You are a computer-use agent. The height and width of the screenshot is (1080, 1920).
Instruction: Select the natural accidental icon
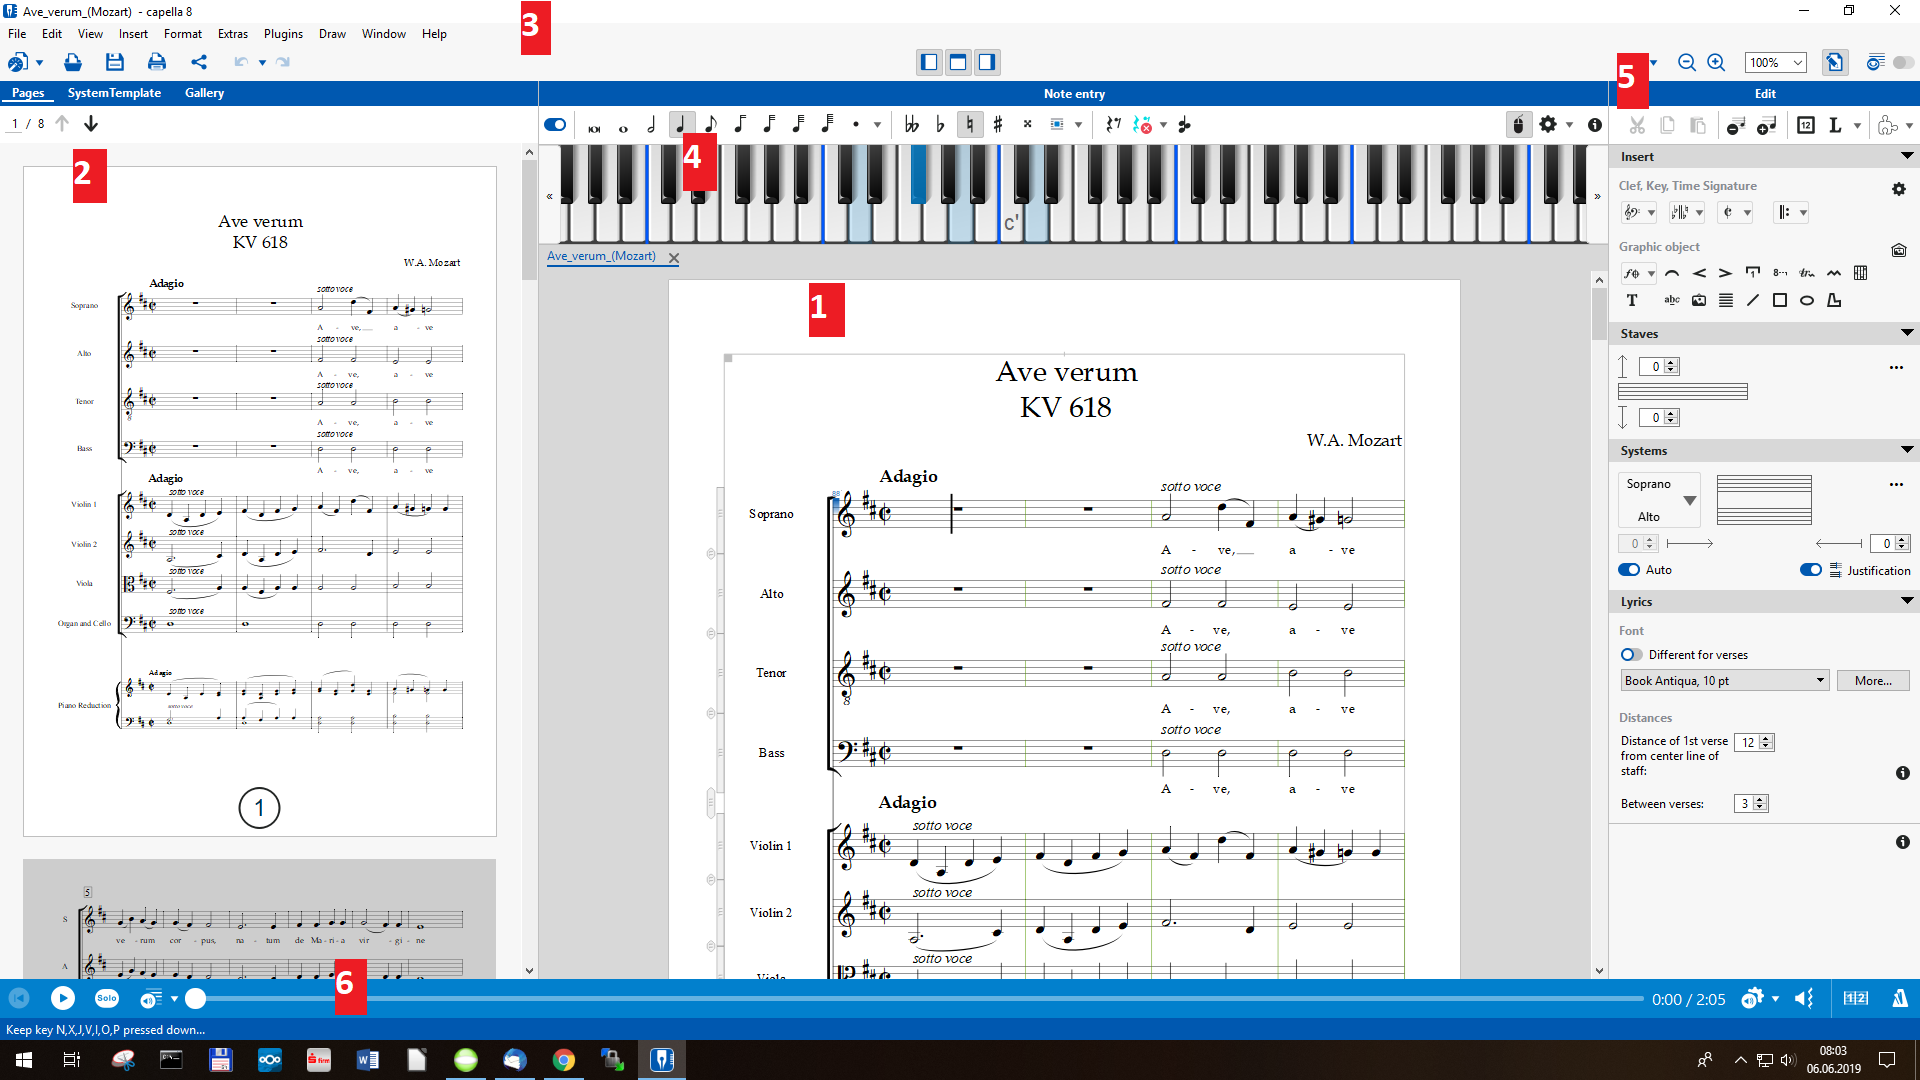(969, 125)
